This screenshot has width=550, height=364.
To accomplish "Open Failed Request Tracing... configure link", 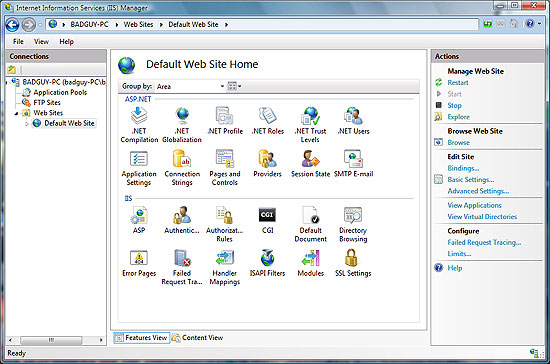I will 484,242.
